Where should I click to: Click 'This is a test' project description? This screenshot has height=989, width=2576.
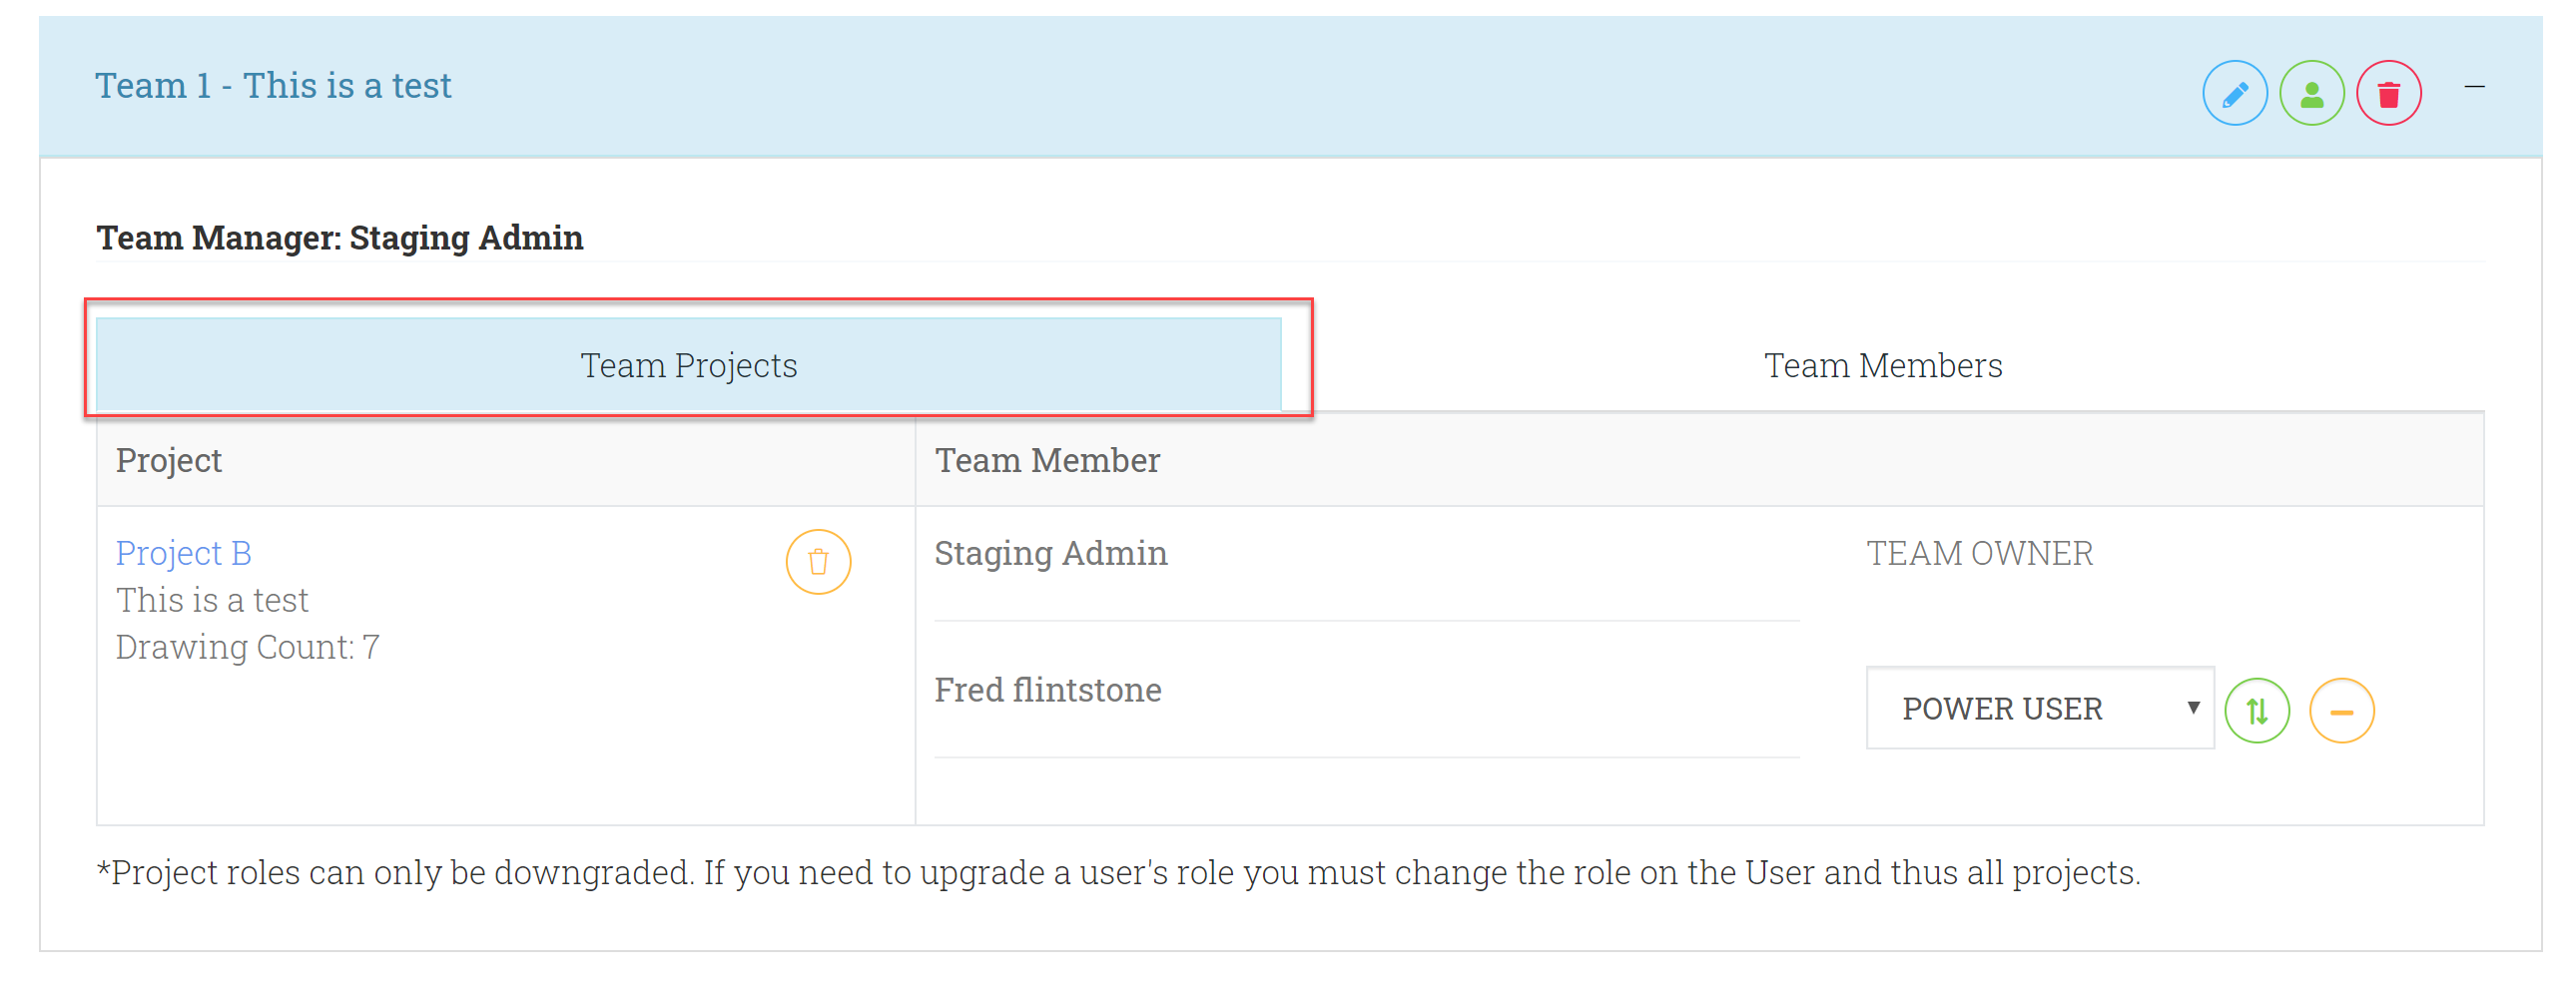pyautogui.click(x=212, y=600)
